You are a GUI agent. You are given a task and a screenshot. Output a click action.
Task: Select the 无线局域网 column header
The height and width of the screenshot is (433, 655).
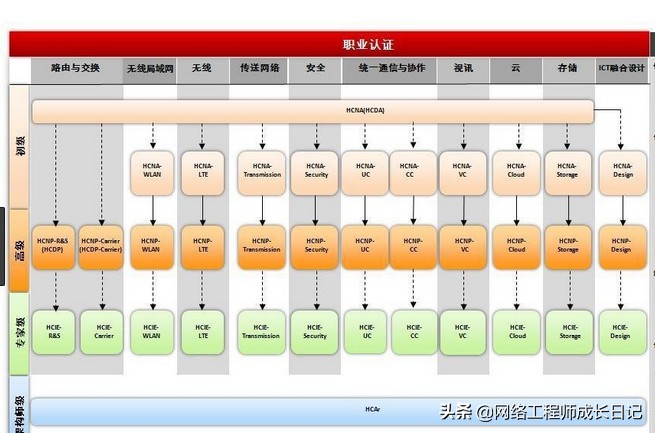tap(150, 70)
